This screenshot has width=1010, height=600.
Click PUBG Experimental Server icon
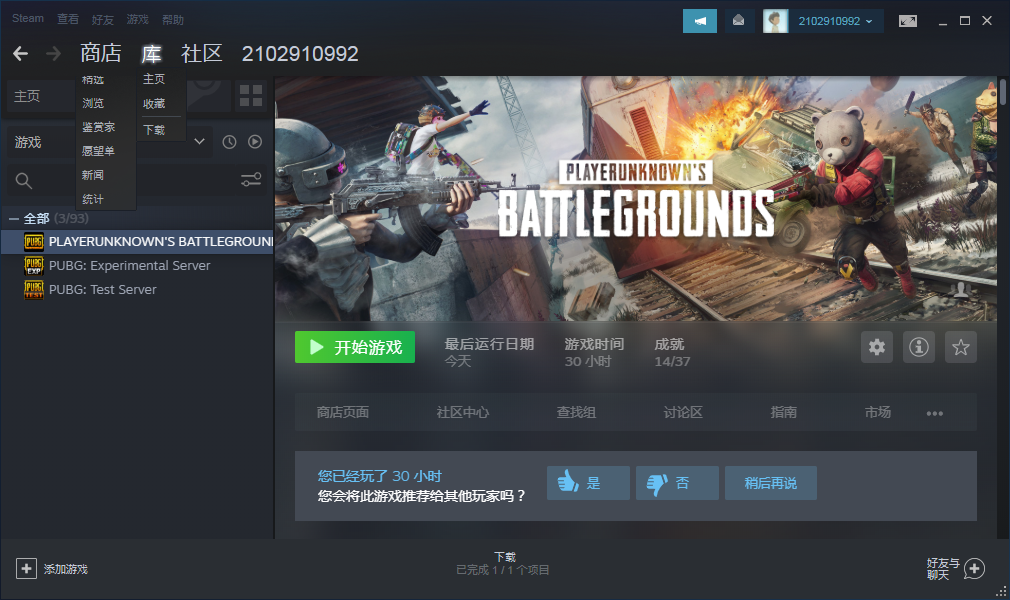pyautogui.click(x=33, y=266)
